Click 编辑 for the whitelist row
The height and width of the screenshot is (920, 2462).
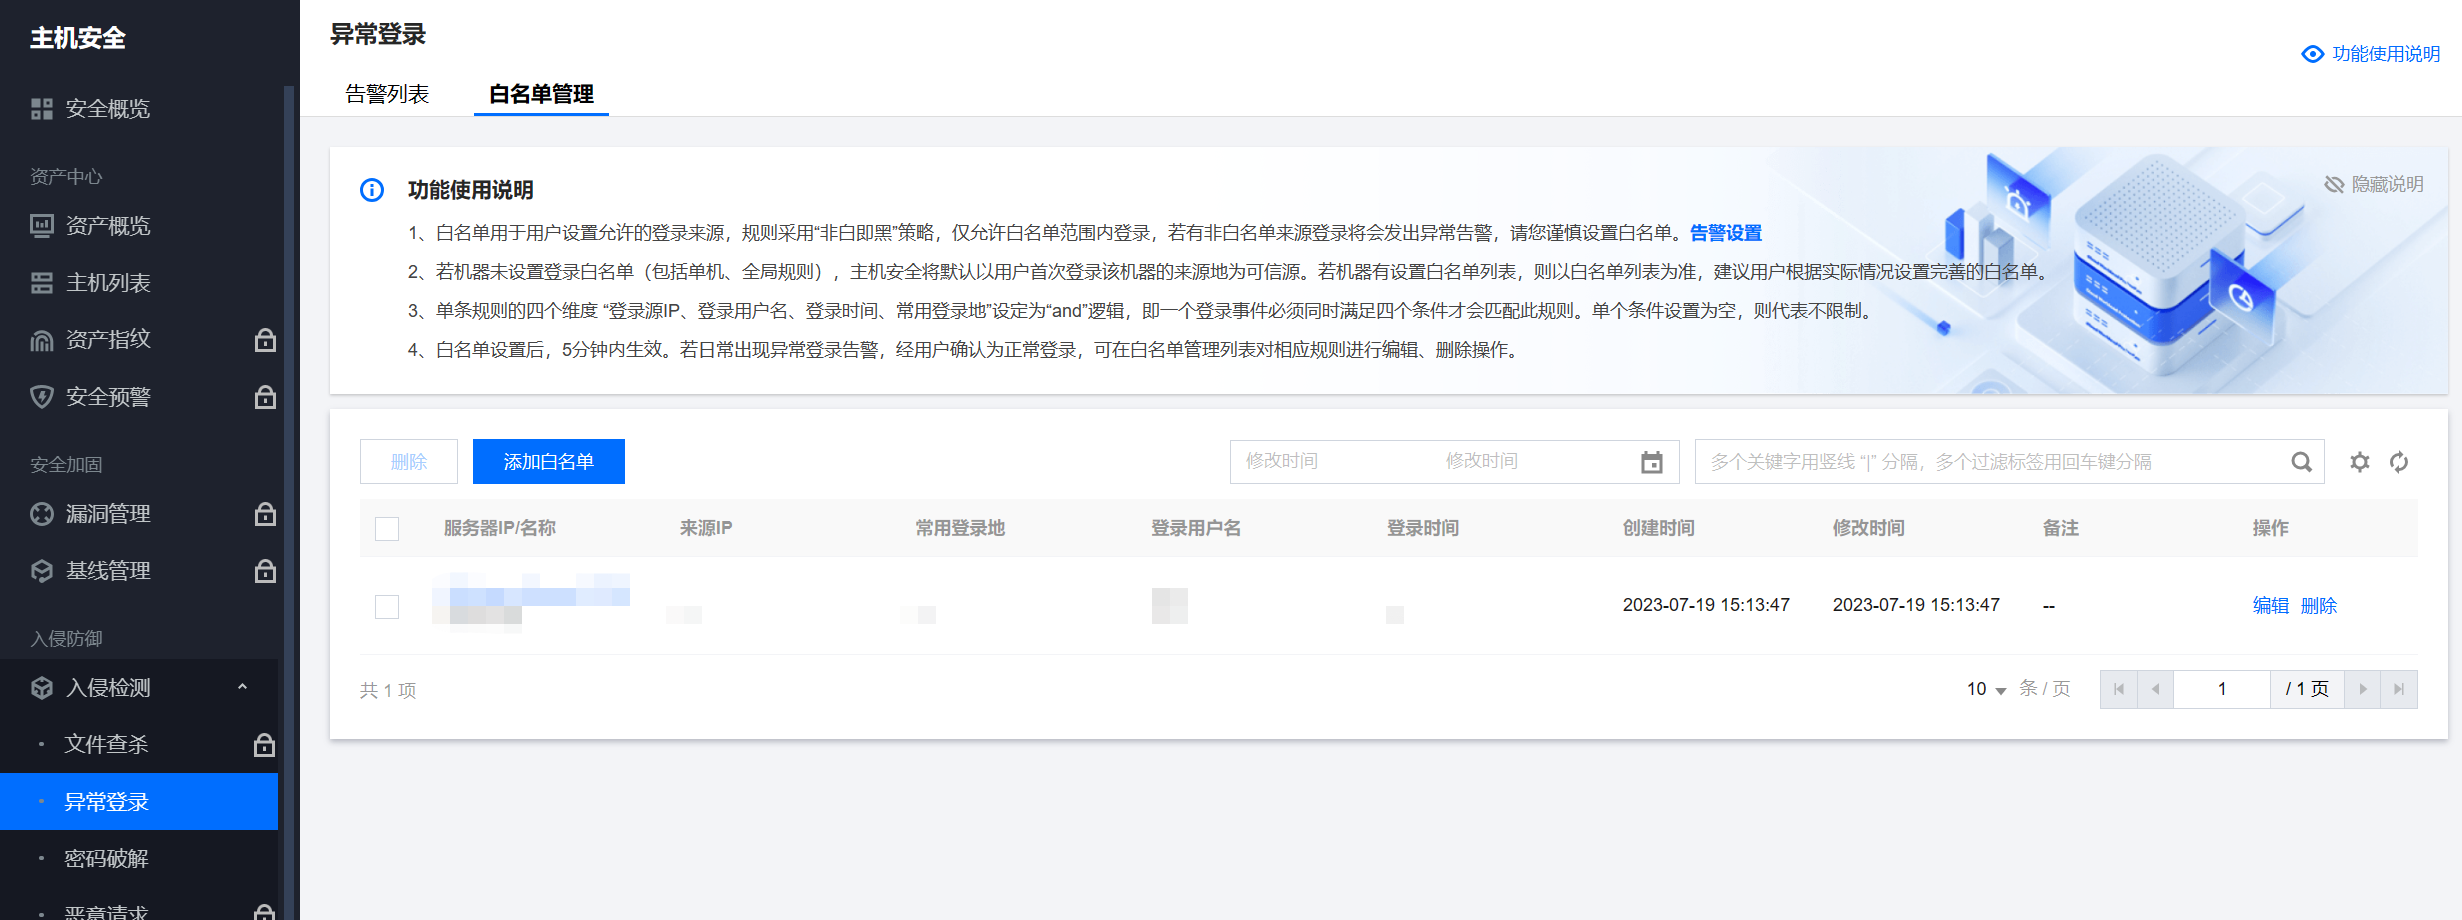[x=2270, y=606]
